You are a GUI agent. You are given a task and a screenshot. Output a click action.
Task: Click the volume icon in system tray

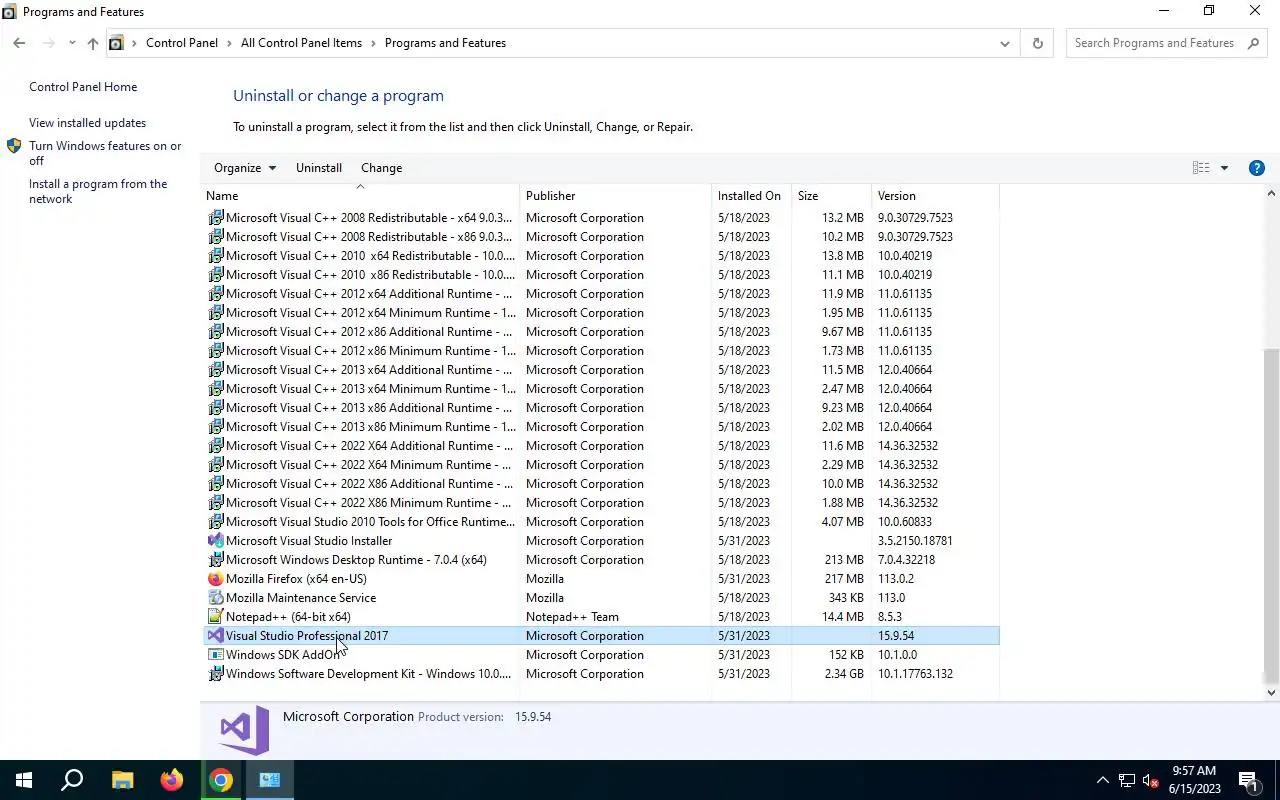[1150, 780]
